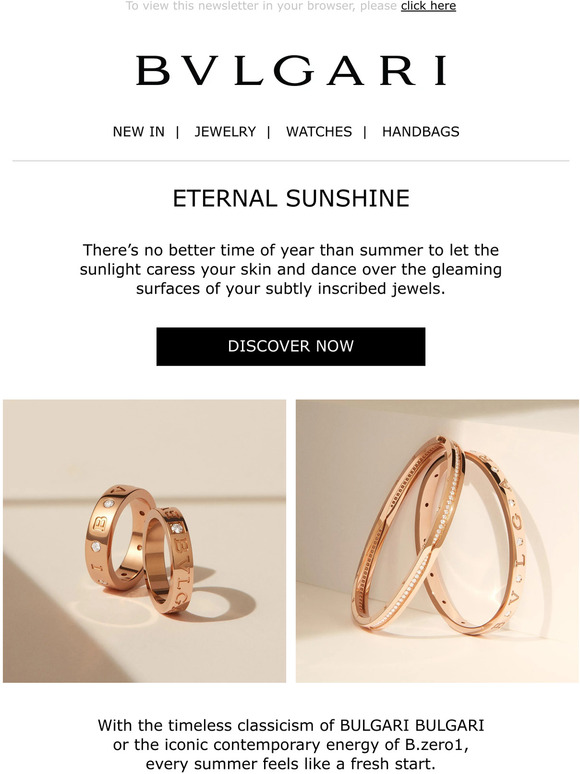Click the pipe separator after JEWELRY

pyautogui.click(x=269, y=132)
